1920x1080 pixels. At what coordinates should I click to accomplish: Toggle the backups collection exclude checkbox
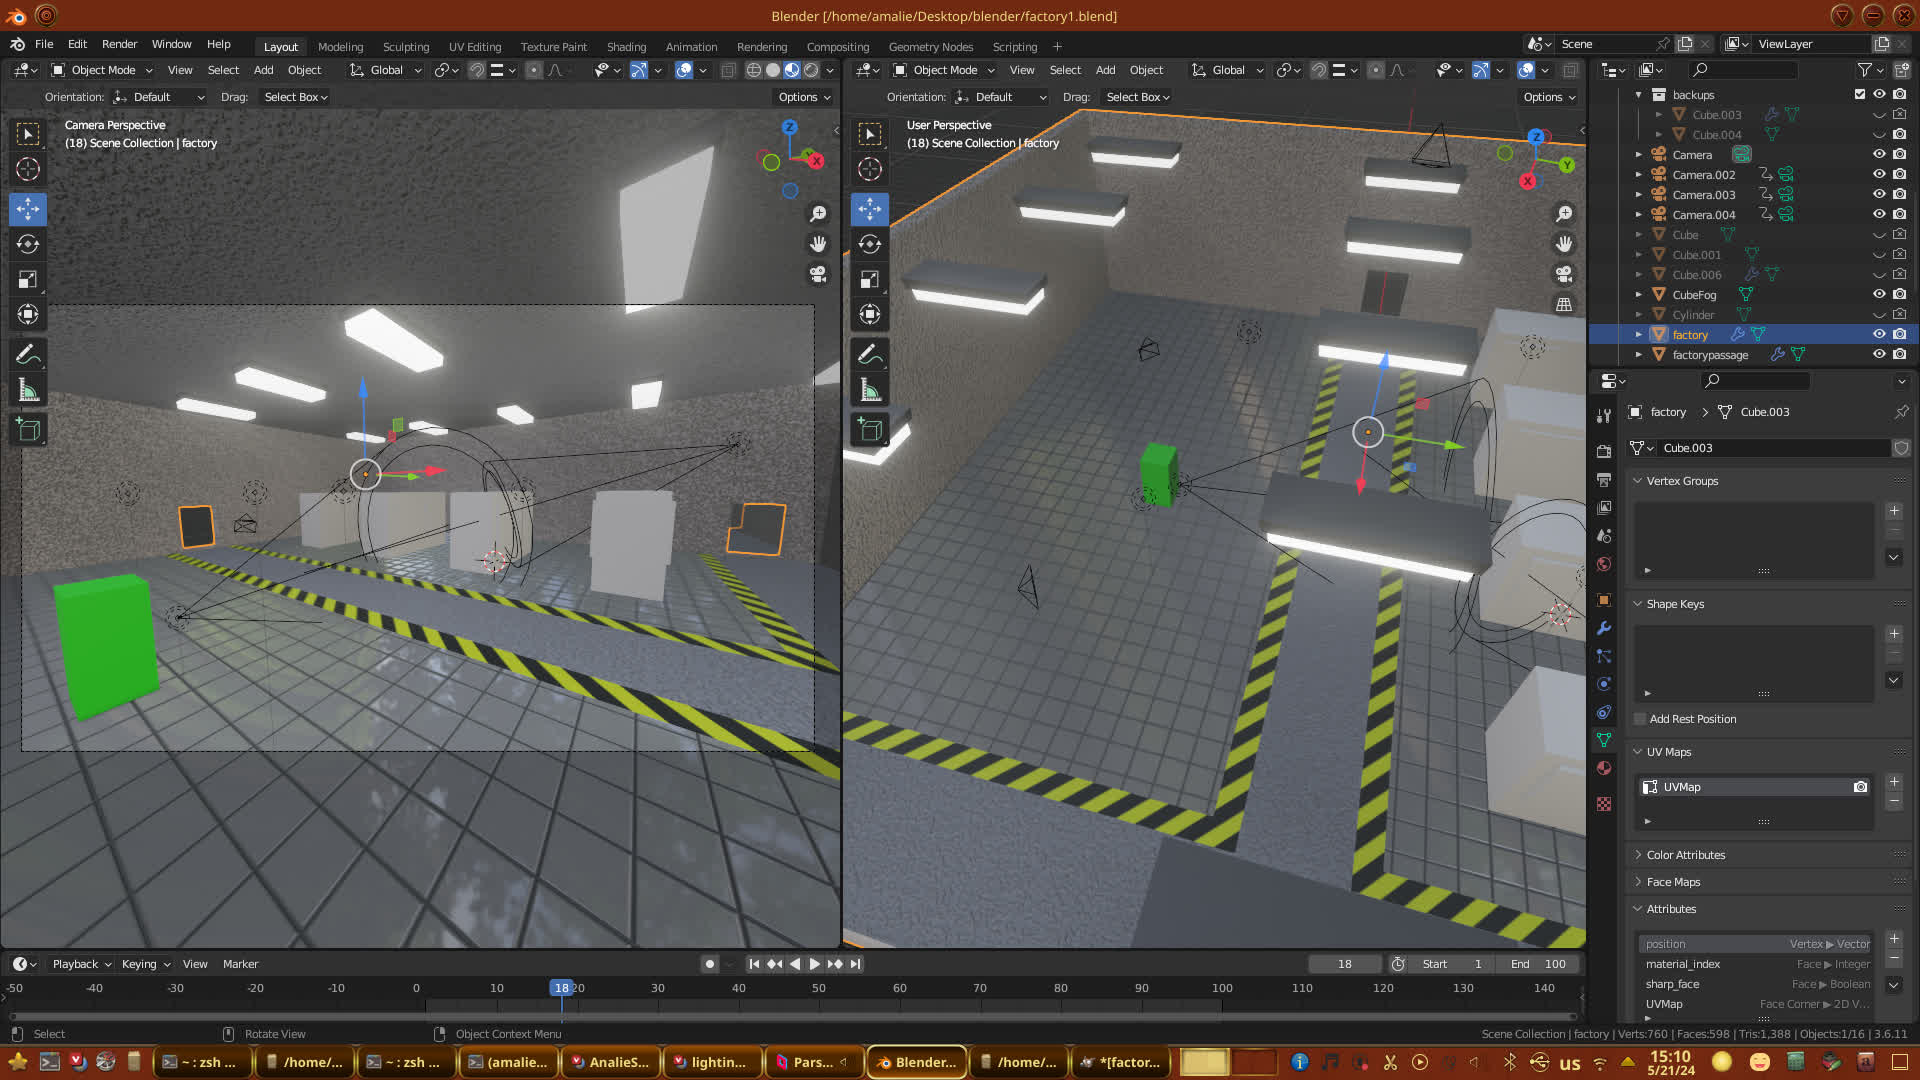point(1860,94)
